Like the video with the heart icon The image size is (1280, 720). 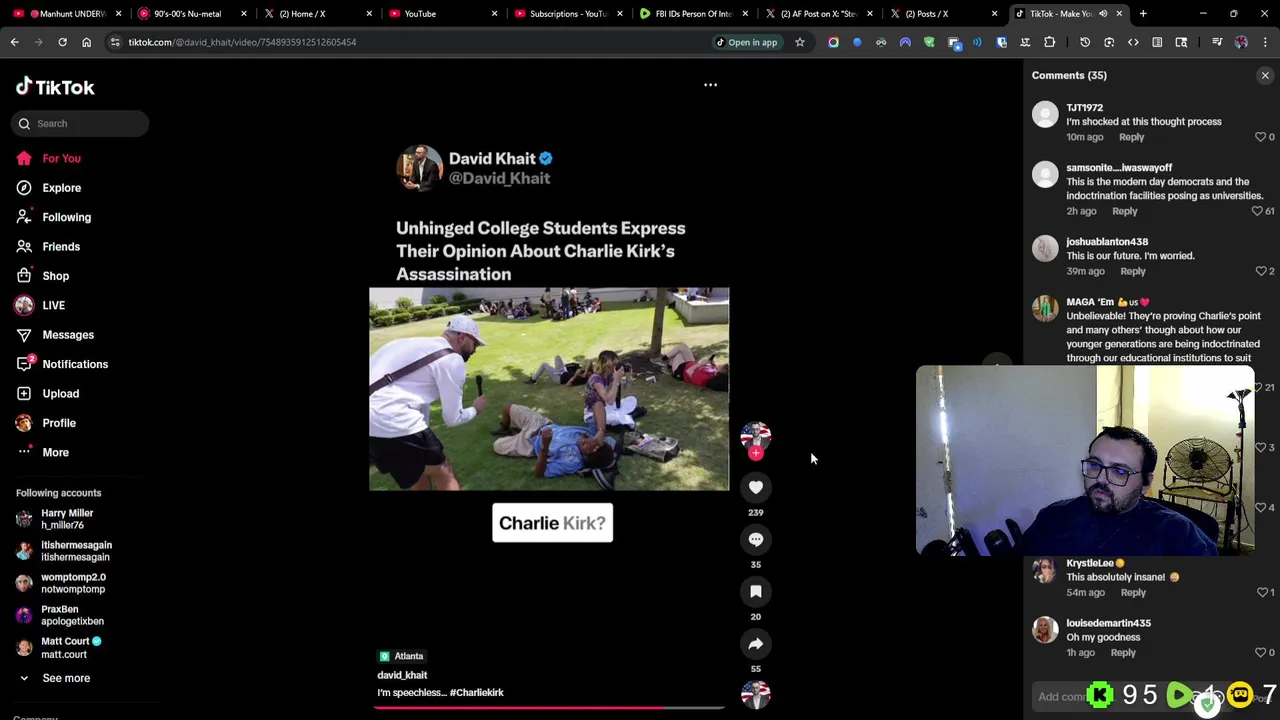click(756, 487)
